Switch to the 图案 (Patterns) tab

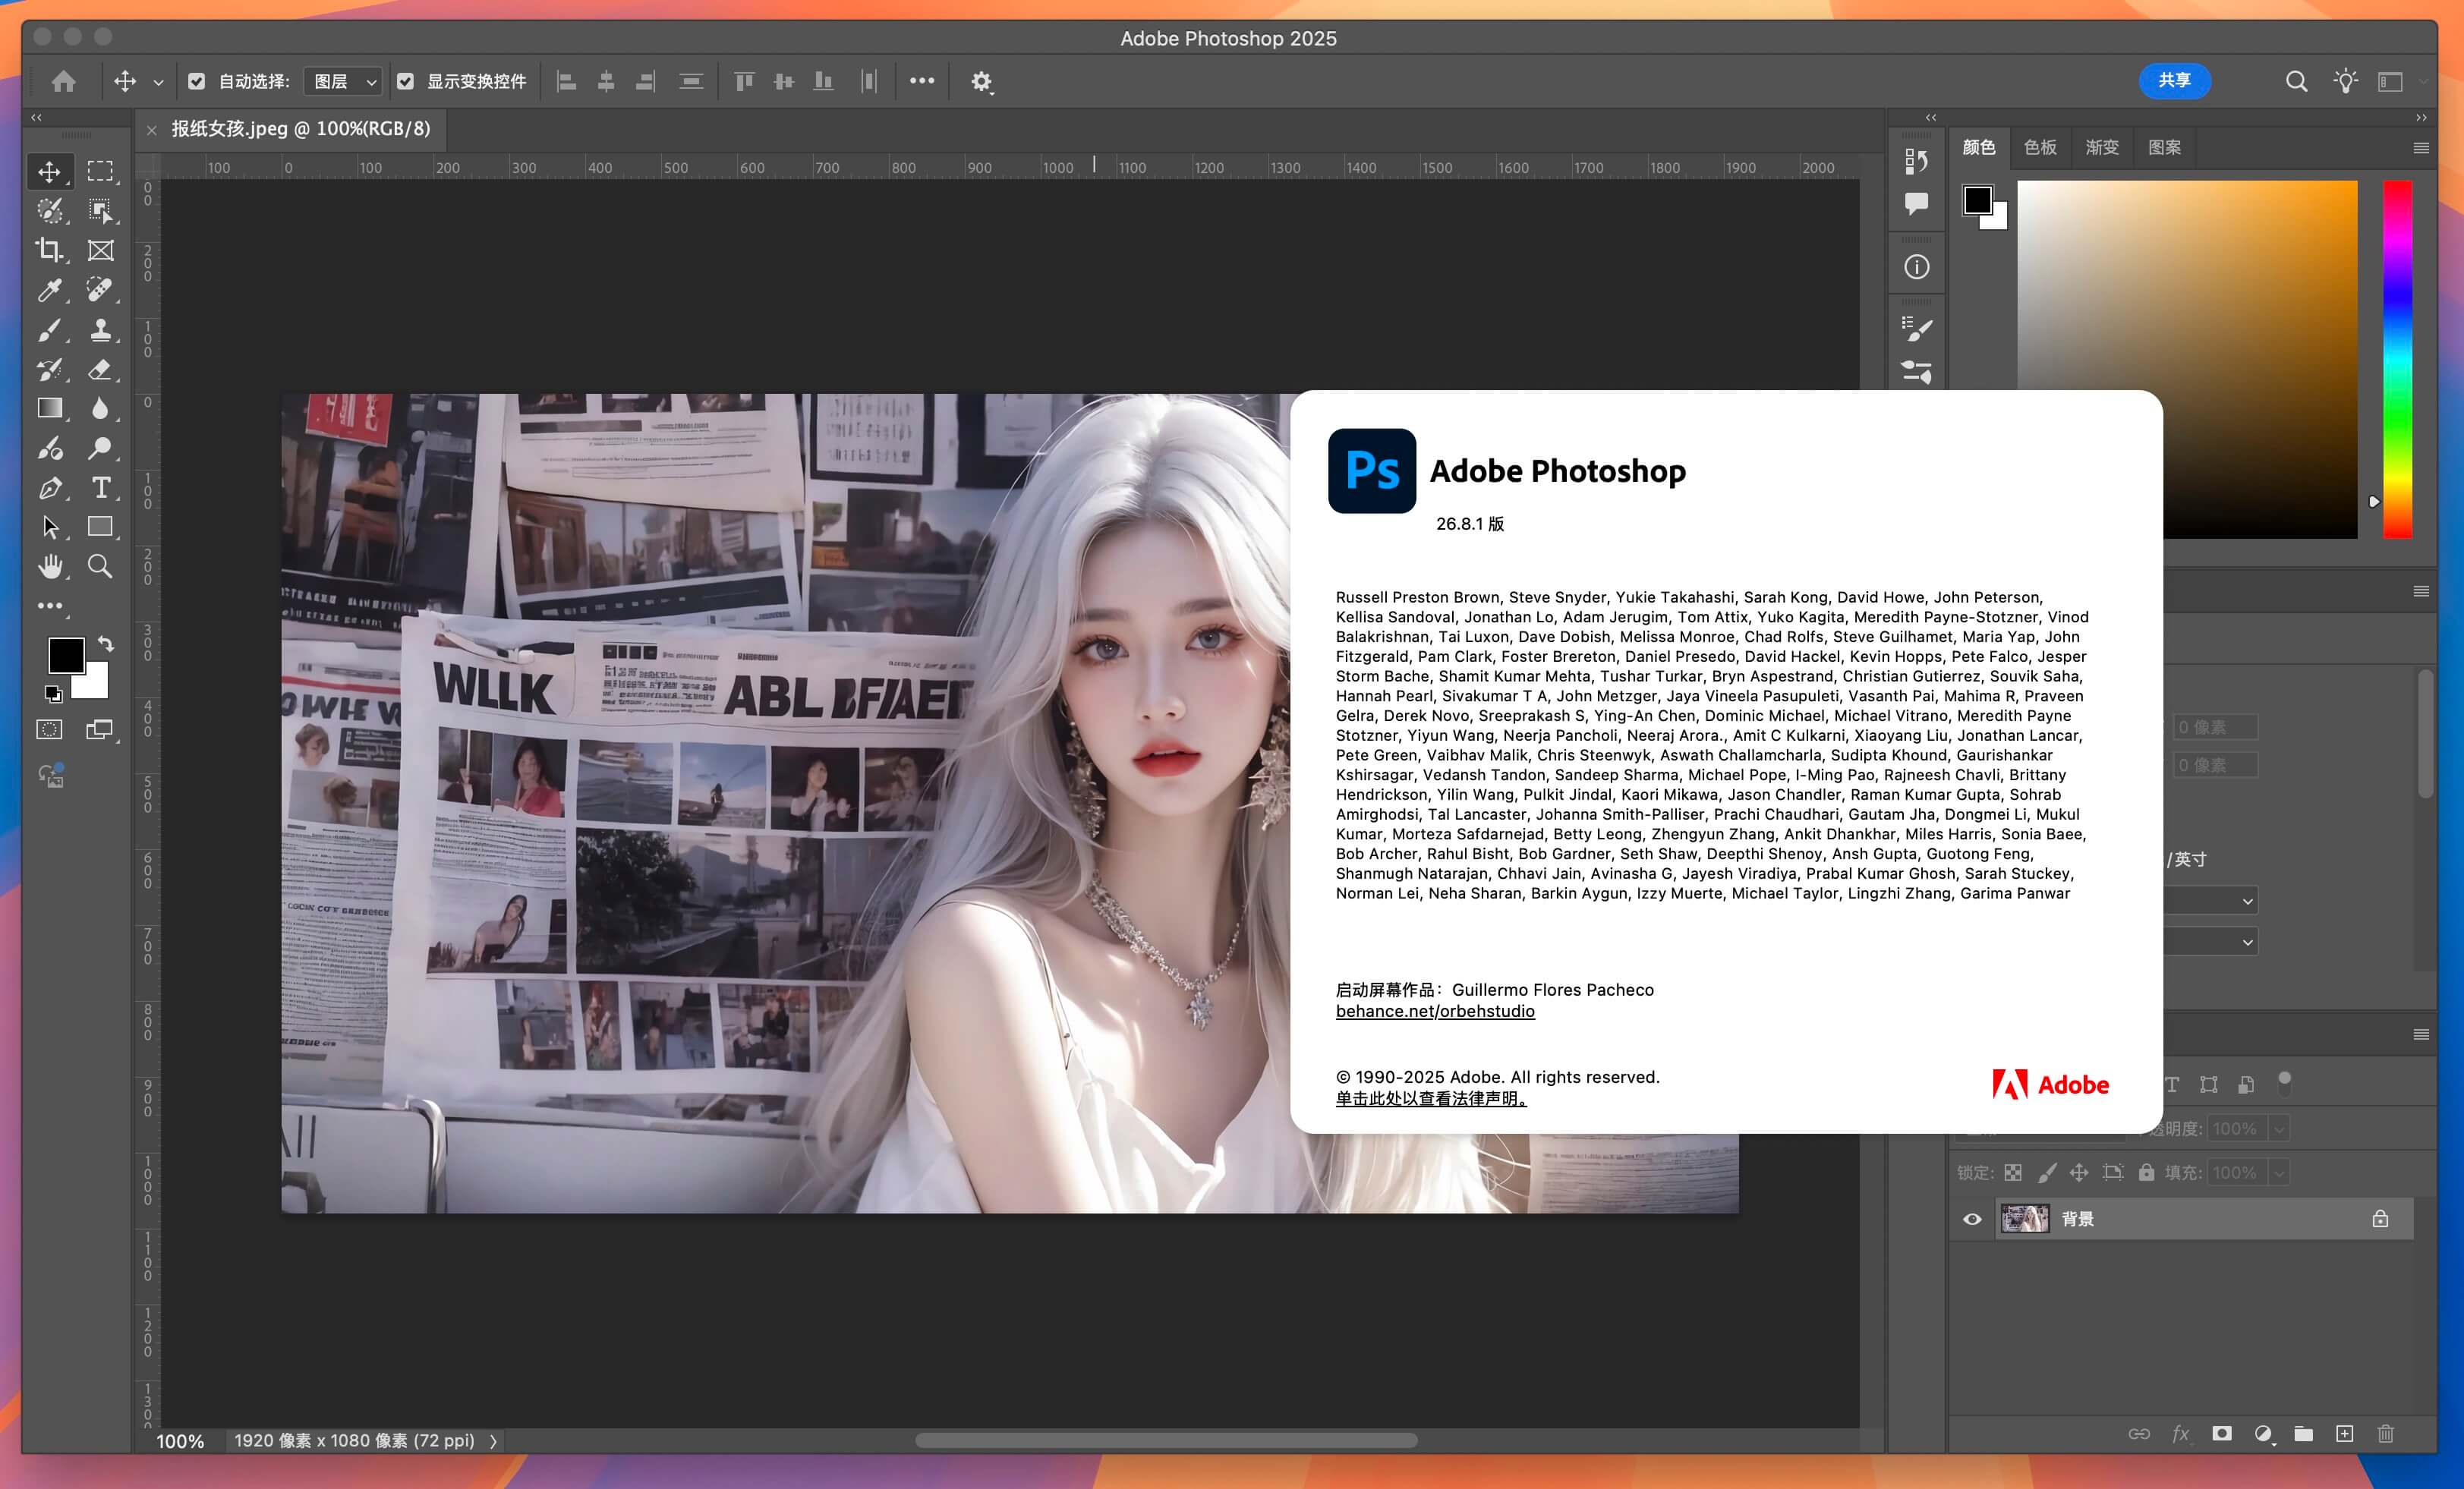[2164, 147]
